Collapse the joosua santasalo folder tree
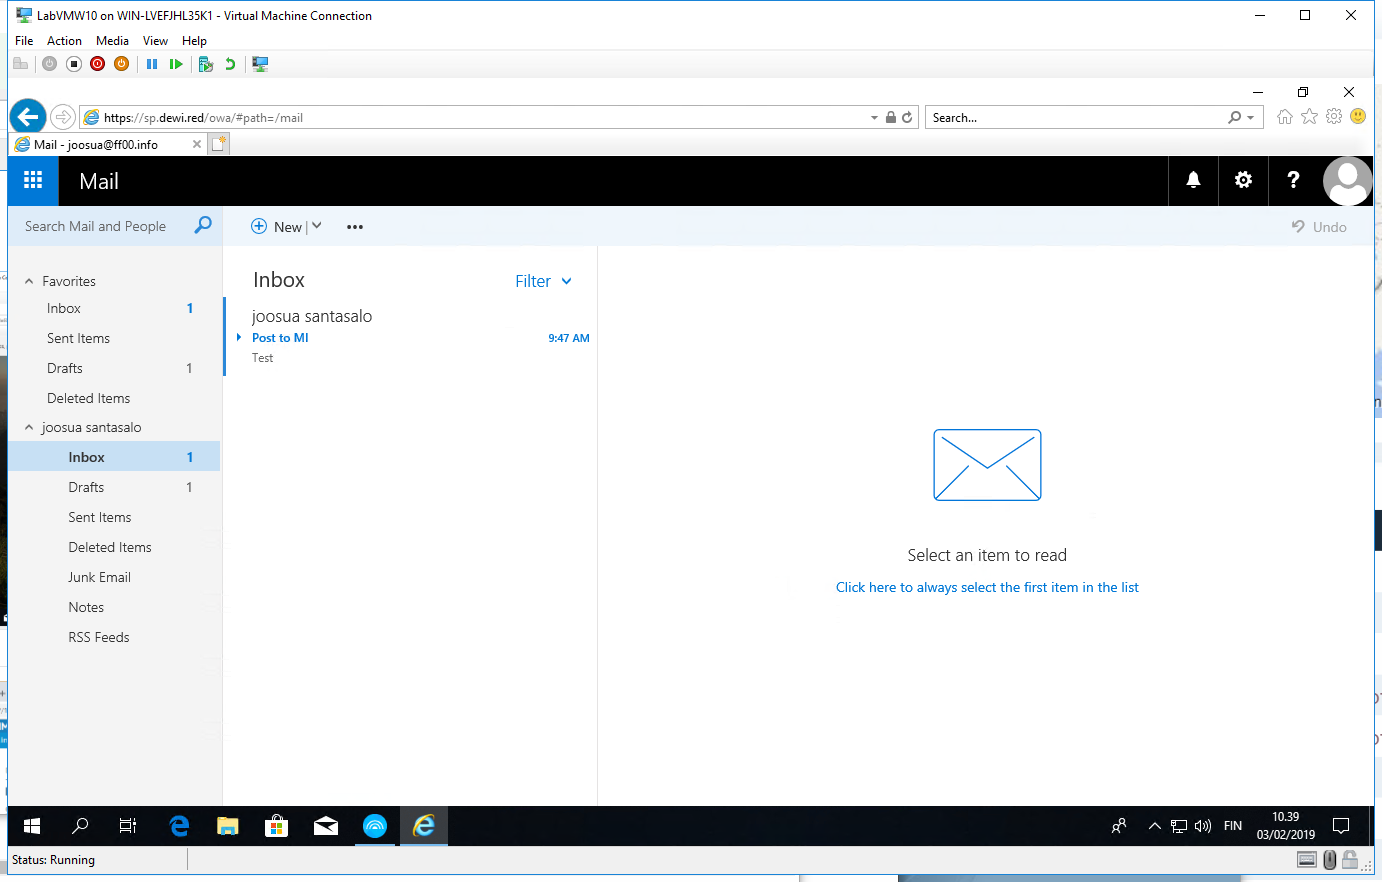Viewport: 1382px width, 882px height. click(29, 427)
